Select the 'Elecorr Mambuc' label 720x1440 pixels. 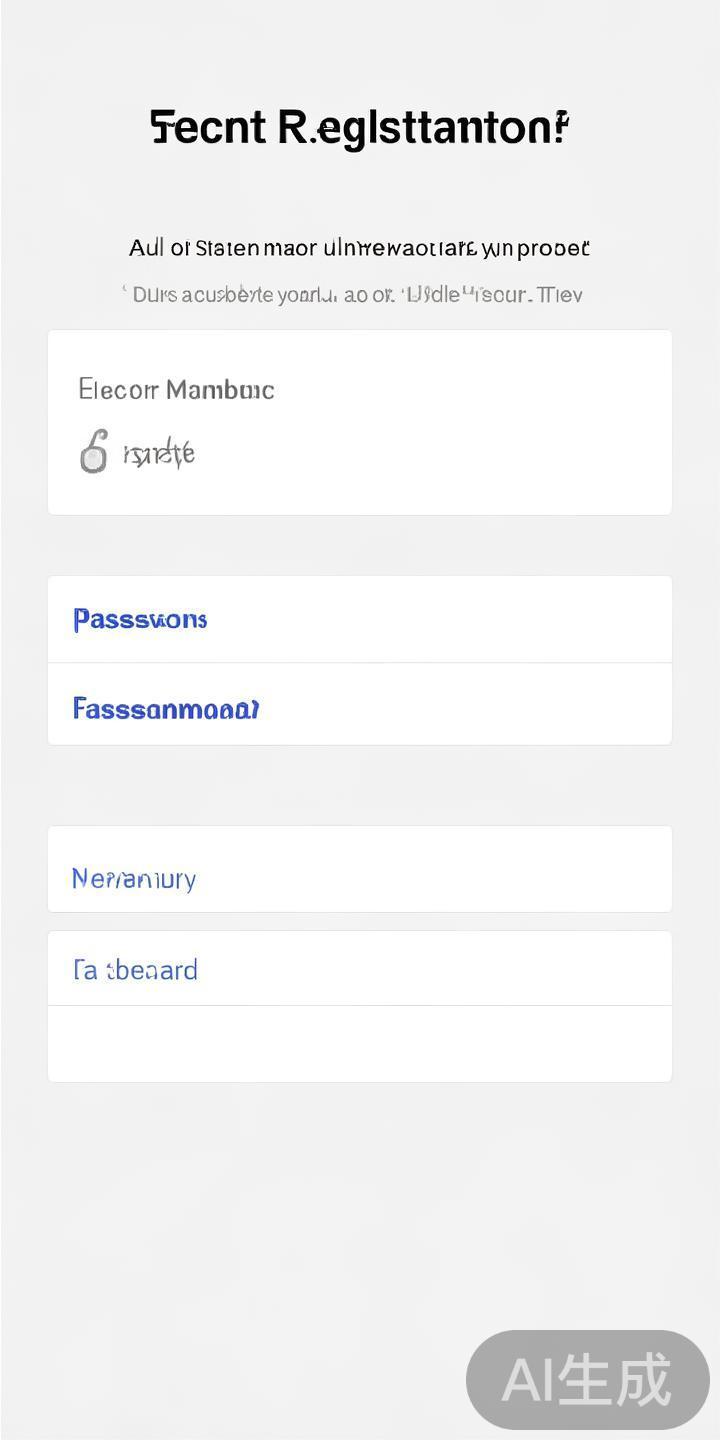(x=176, y=389)
